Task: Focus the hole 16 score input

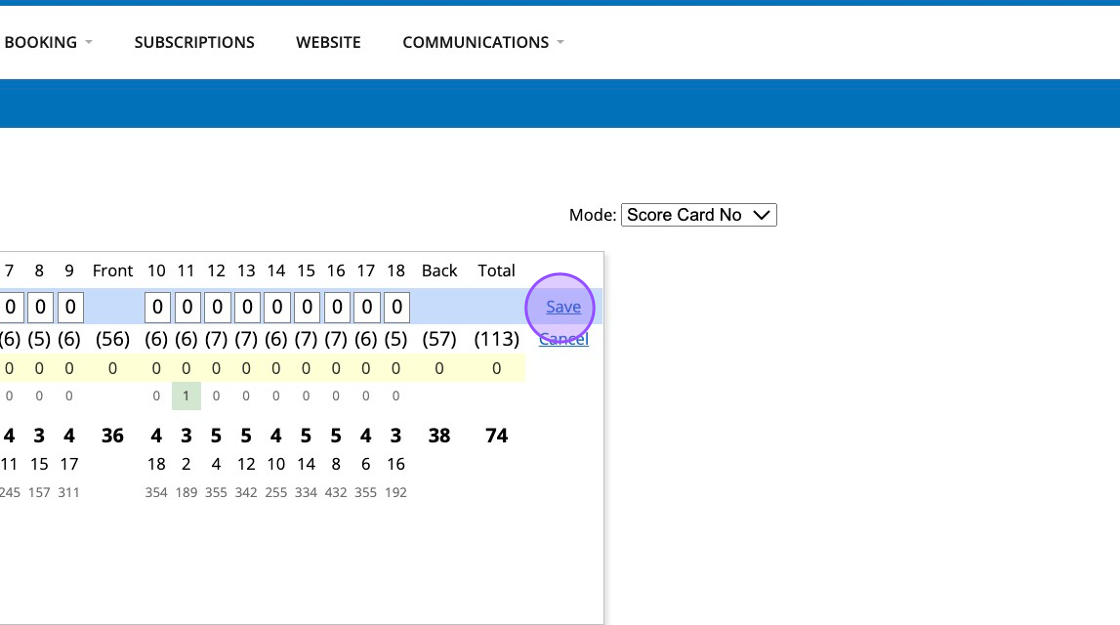Action: click(337, 307)
